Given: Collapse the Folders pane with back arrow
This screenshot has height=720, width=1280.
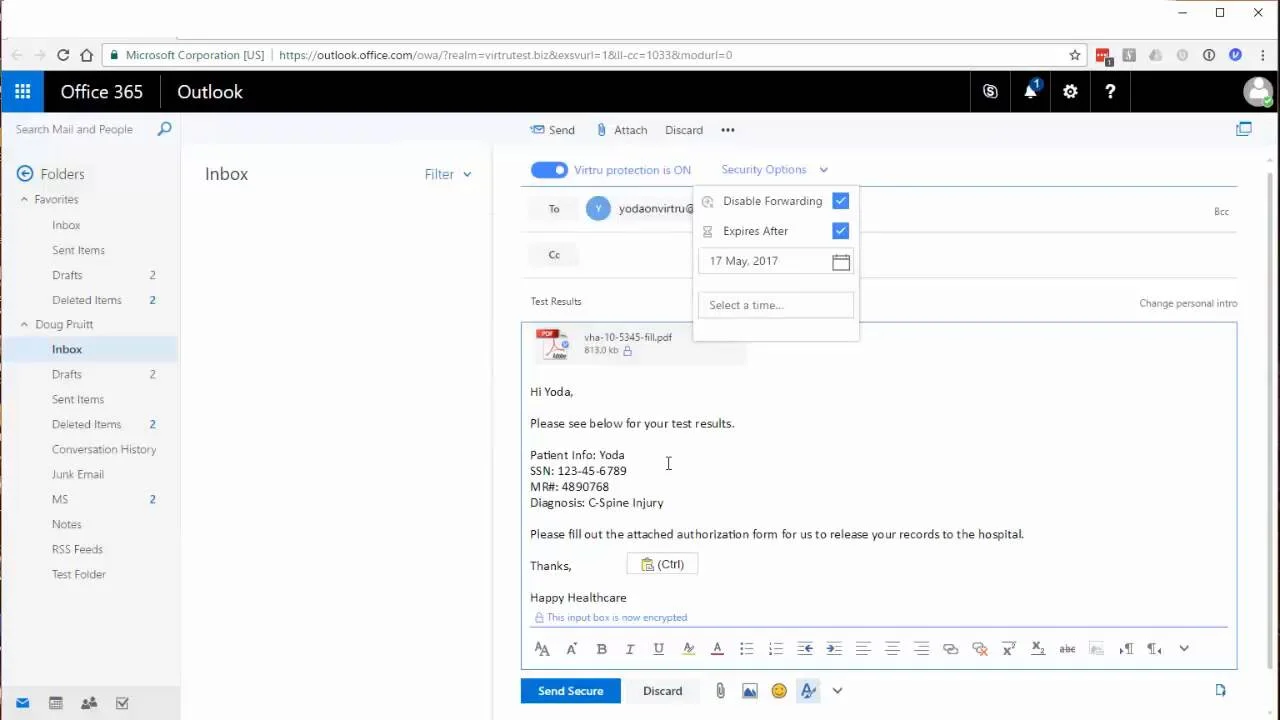Looking at the screenshot, I should 25,174.
